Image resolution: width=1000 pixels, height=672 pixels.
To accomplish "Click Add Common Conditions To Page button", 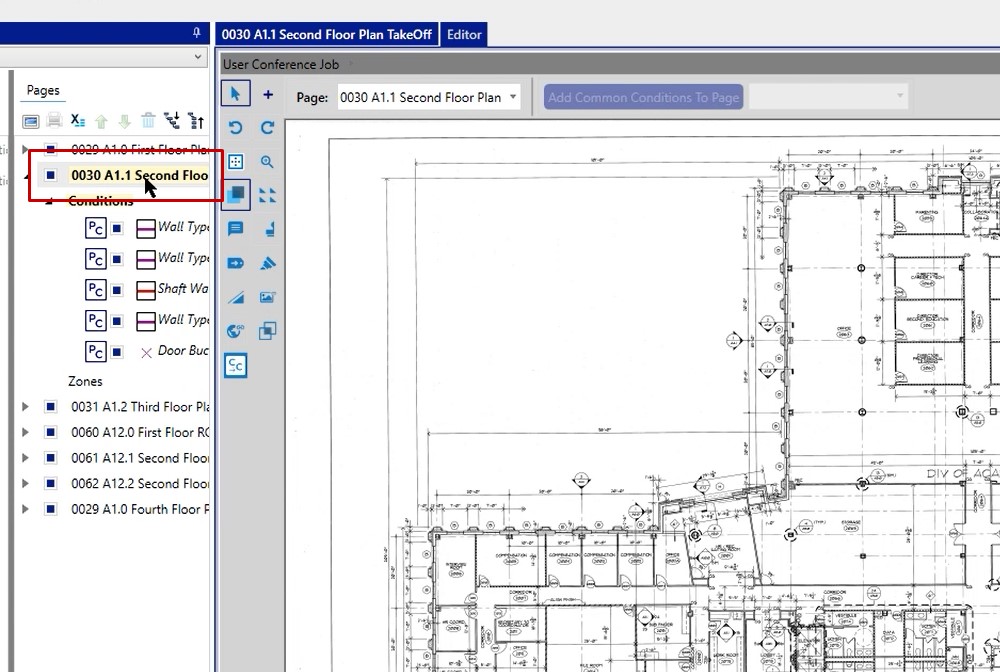I will (x=644, y=97).
